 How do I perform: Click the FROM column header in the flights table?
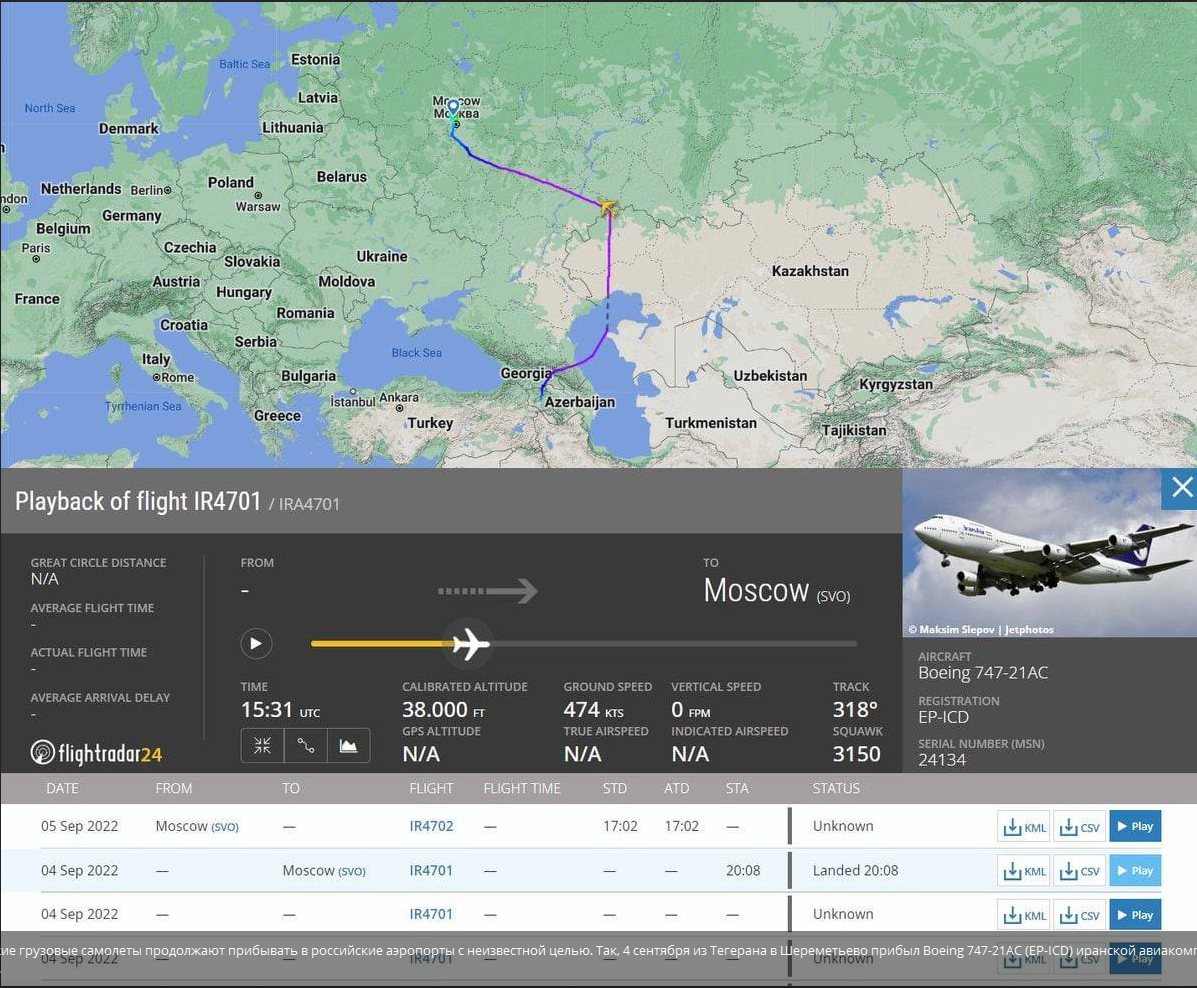pos(174,788)
